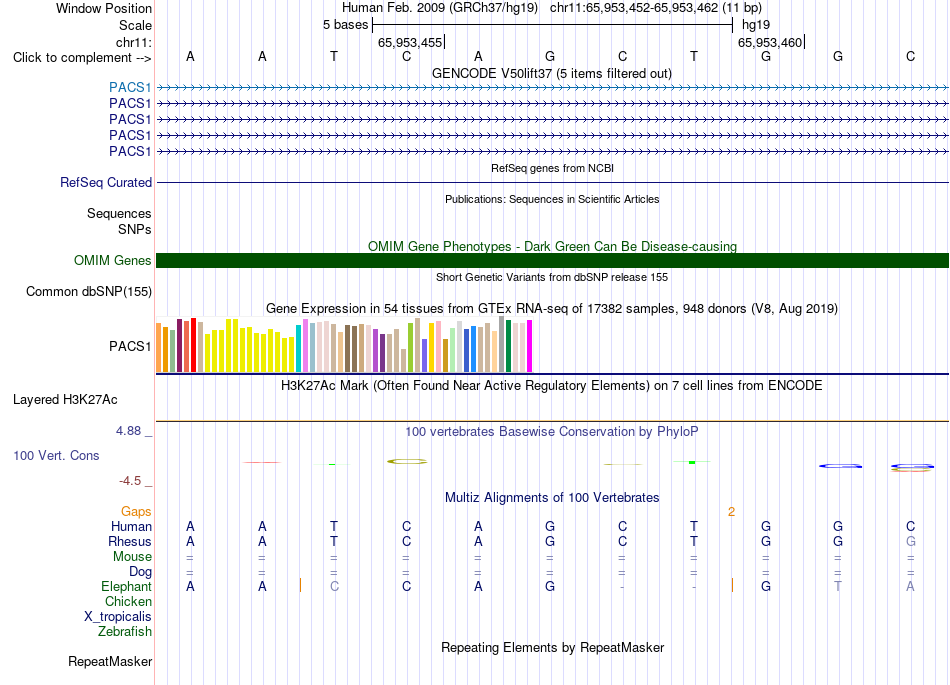Click the Sequences track label
Viewport: 950px width, 685px height.
119,213
